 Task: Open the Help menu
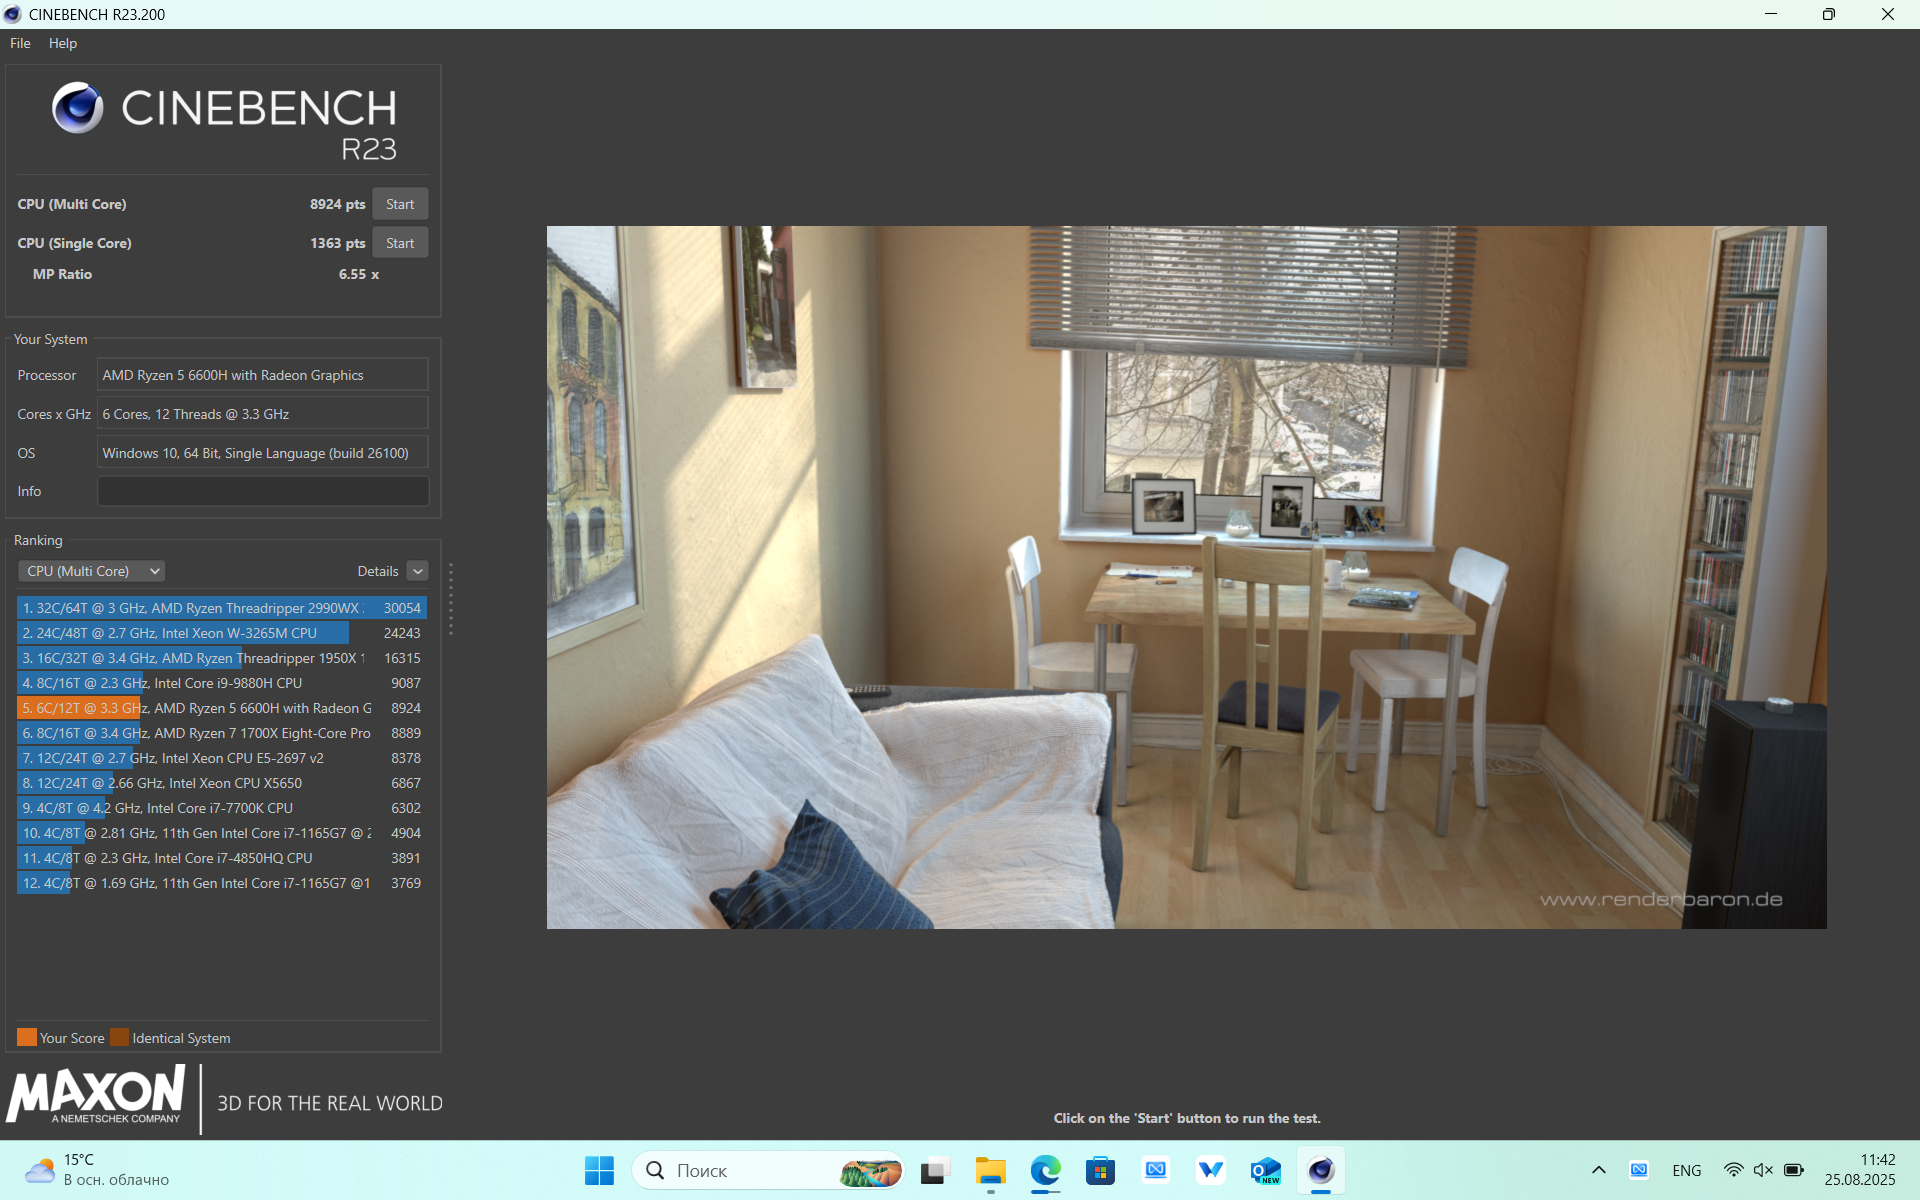[x=63, y=43]
